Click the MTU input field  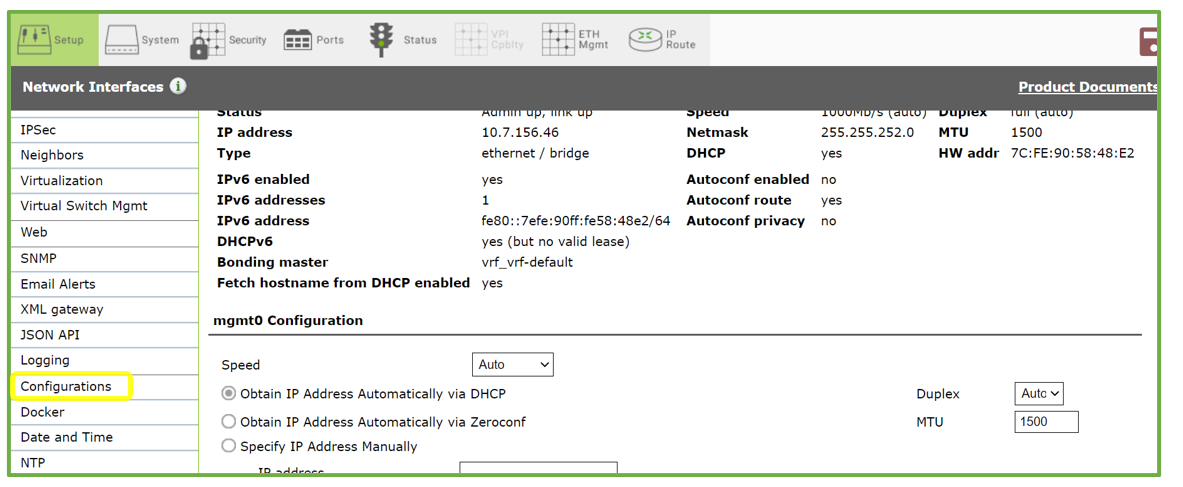(1046, 422)
